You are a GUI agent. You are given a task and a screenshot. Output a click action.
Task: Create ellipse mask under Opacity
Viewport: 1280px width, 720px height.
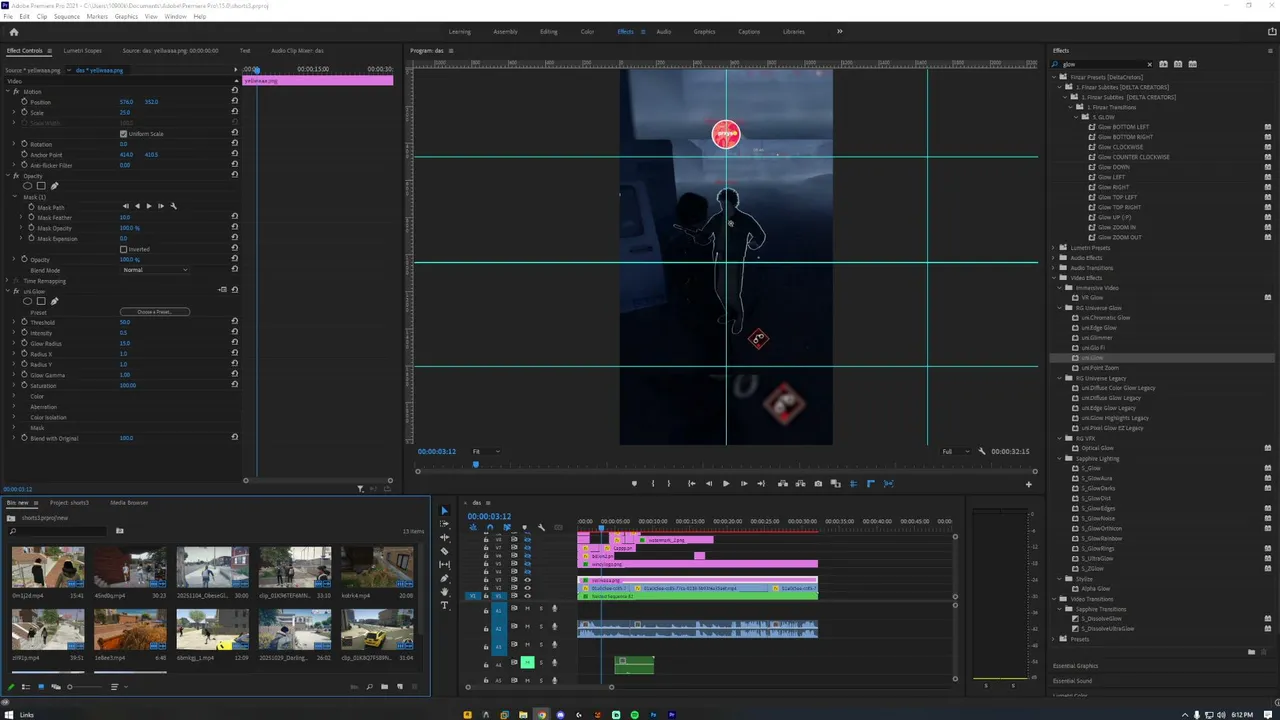[28, 186]
